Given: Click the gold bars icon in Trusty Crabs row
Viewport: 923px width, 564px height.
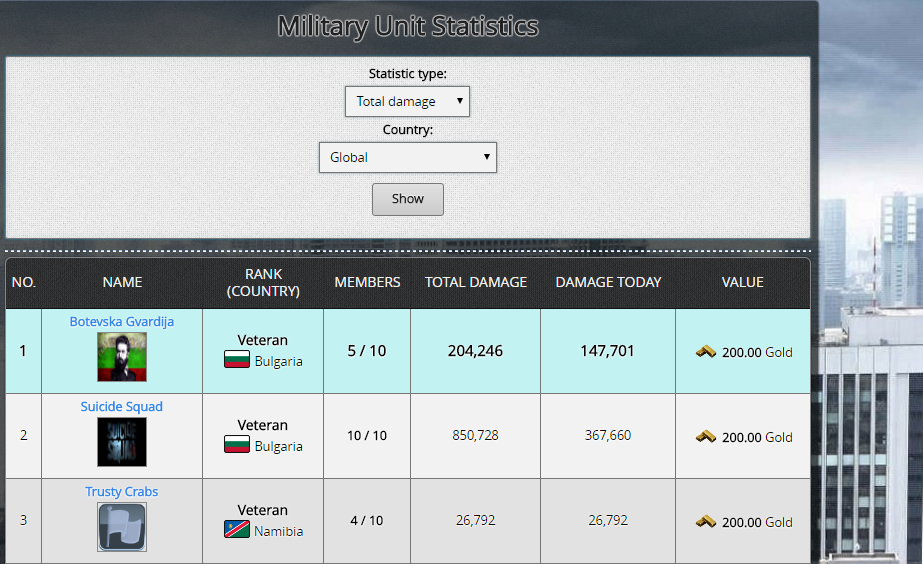Looking at the screenshot, I should pyautogui.click(x=706, y=521).
